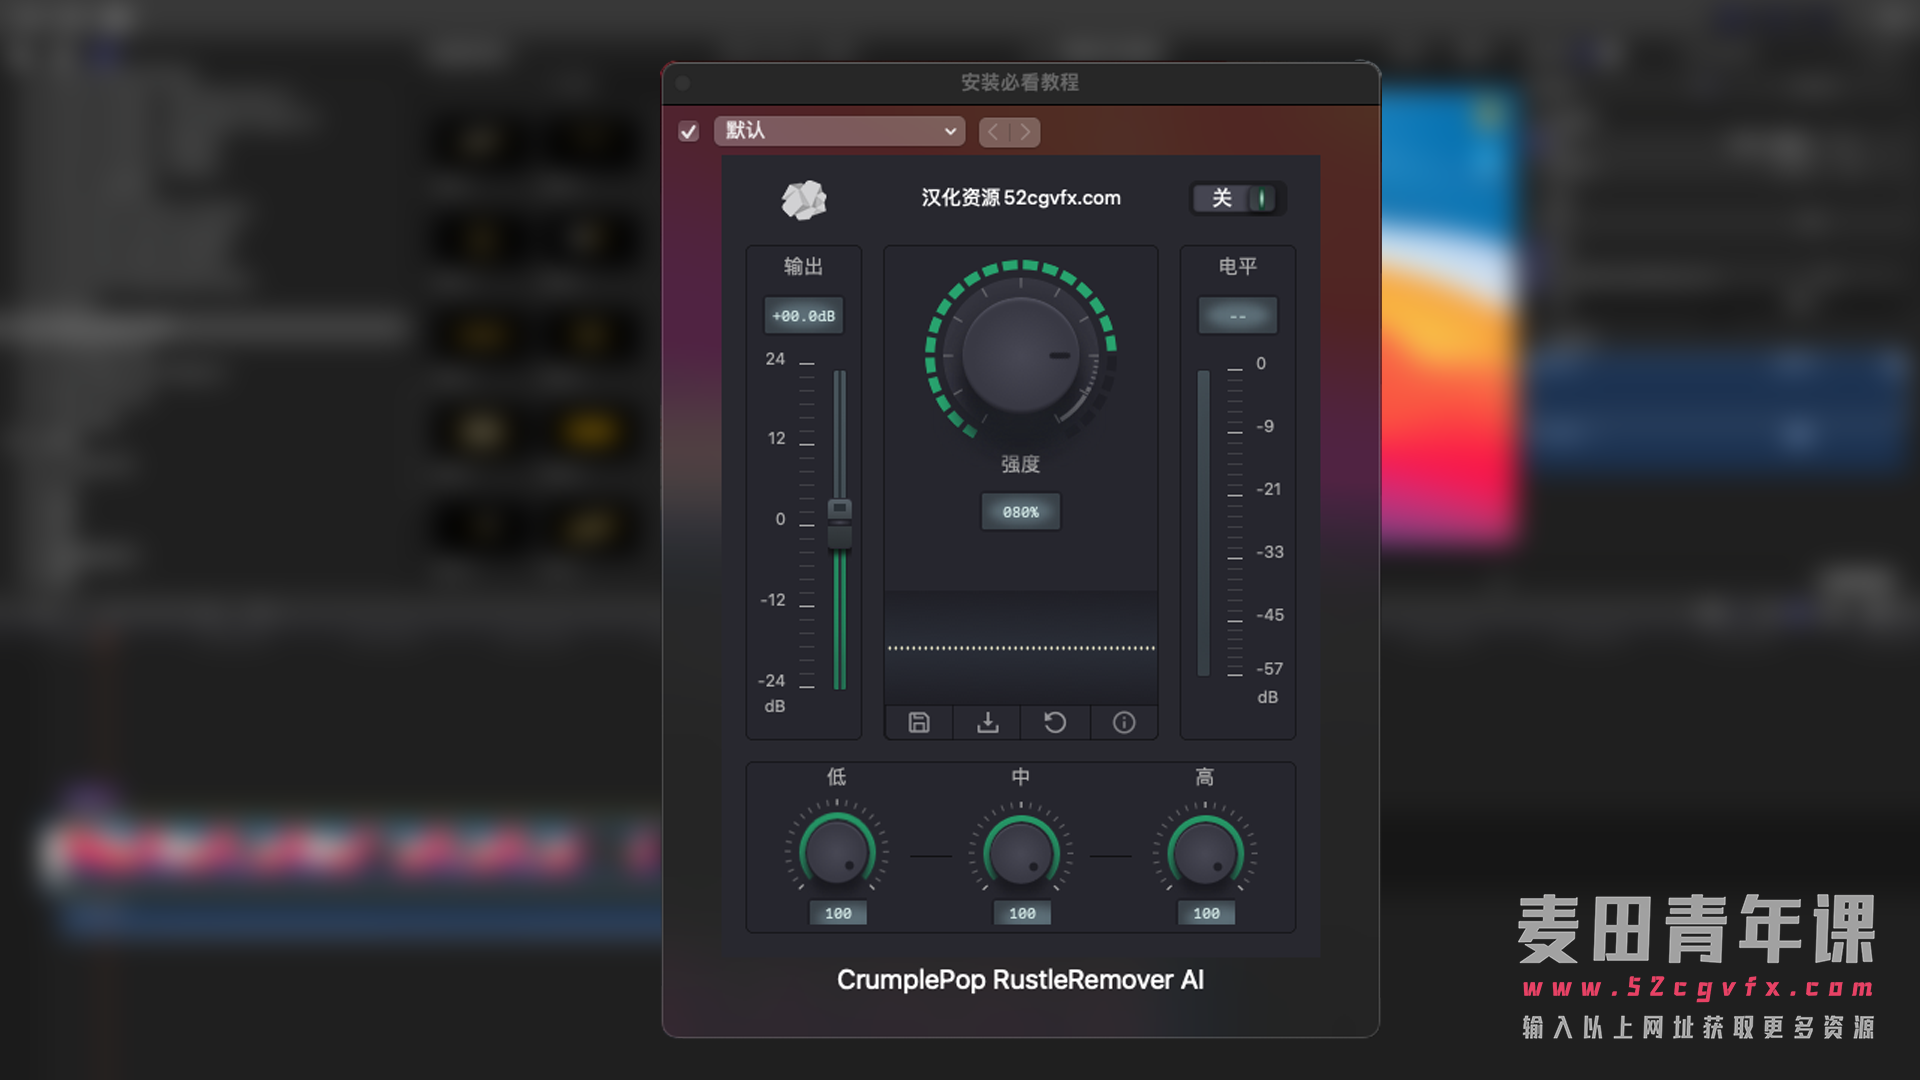
Task: Click the window close button at top-left
Action: pos(683,83)
